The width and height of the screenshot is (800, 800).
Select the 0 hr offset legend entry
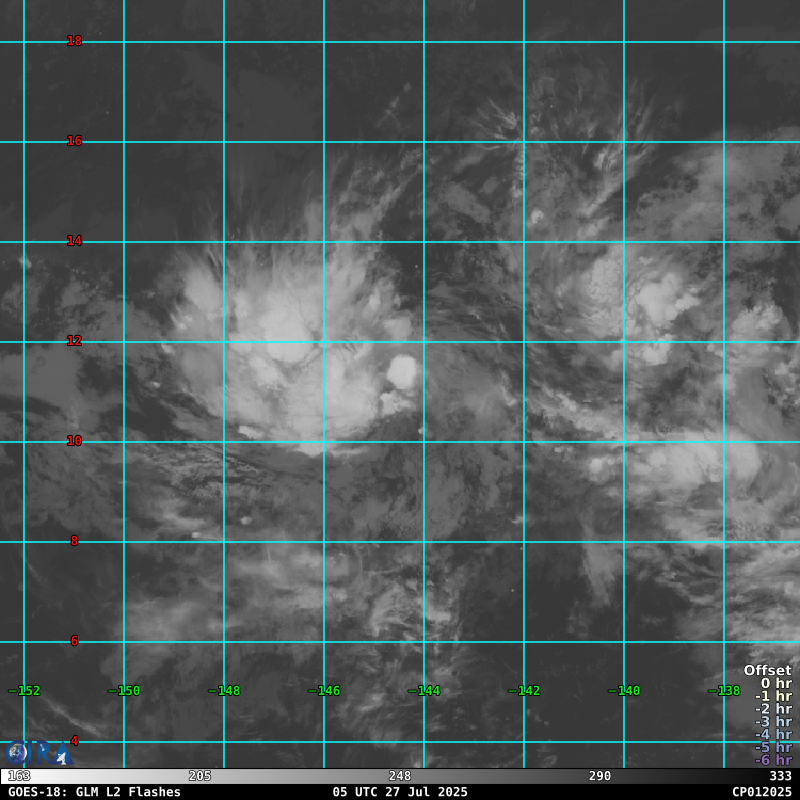775,684
